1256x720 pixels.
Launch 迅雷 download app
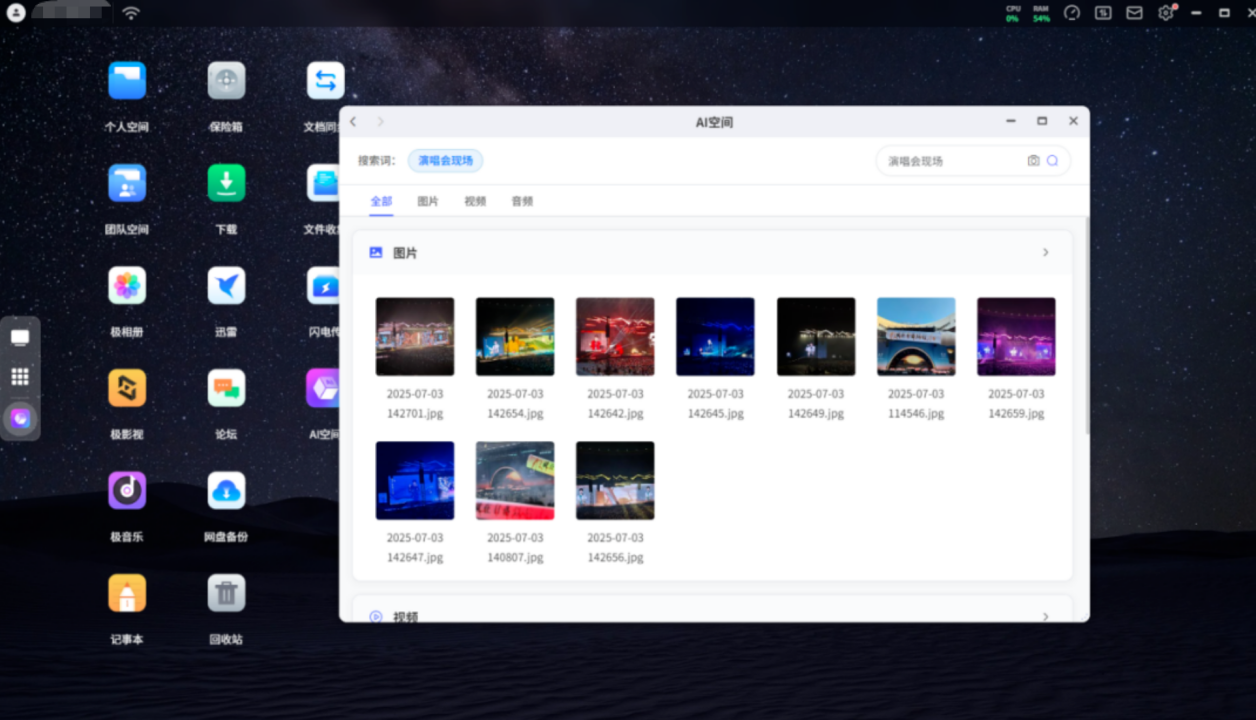226,286
